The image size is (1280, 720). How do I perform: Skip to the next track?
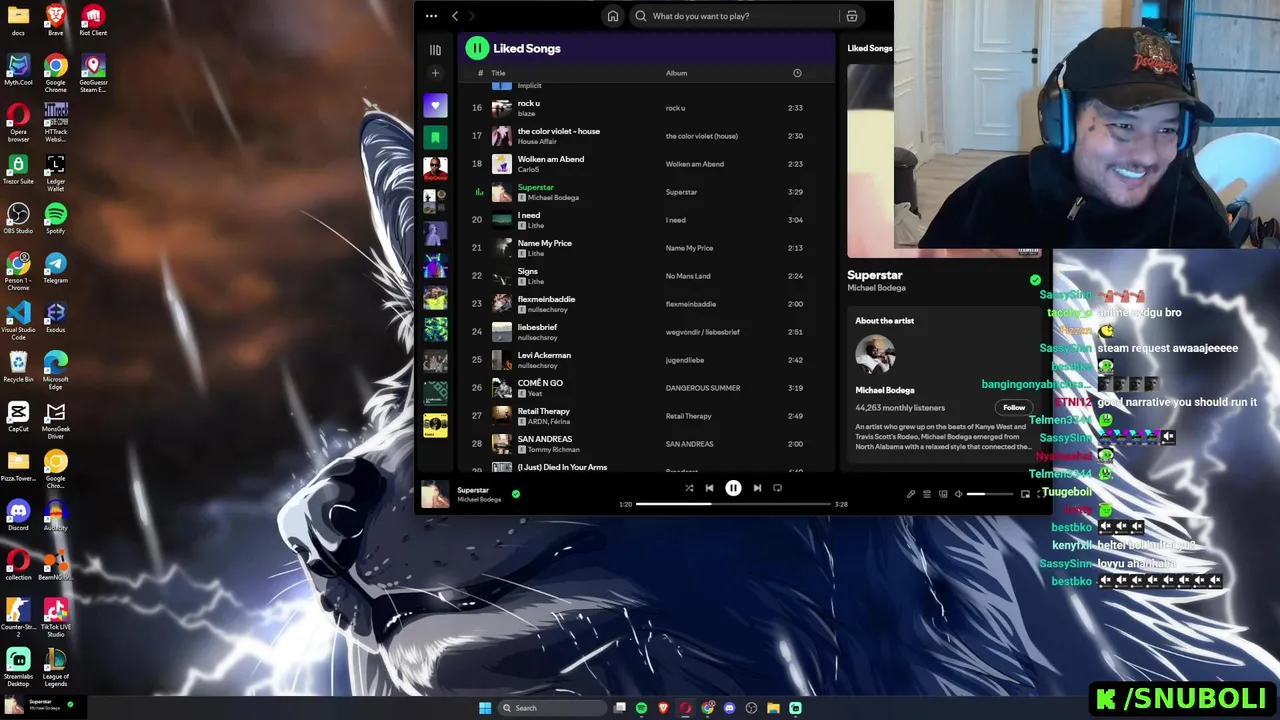tap(757, 488)
